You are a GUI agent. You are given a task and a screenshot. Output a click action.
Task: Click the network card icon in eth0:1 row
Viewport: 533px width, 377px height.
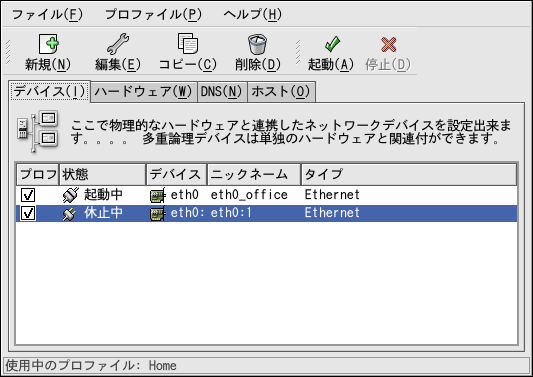tap(158, 213)
